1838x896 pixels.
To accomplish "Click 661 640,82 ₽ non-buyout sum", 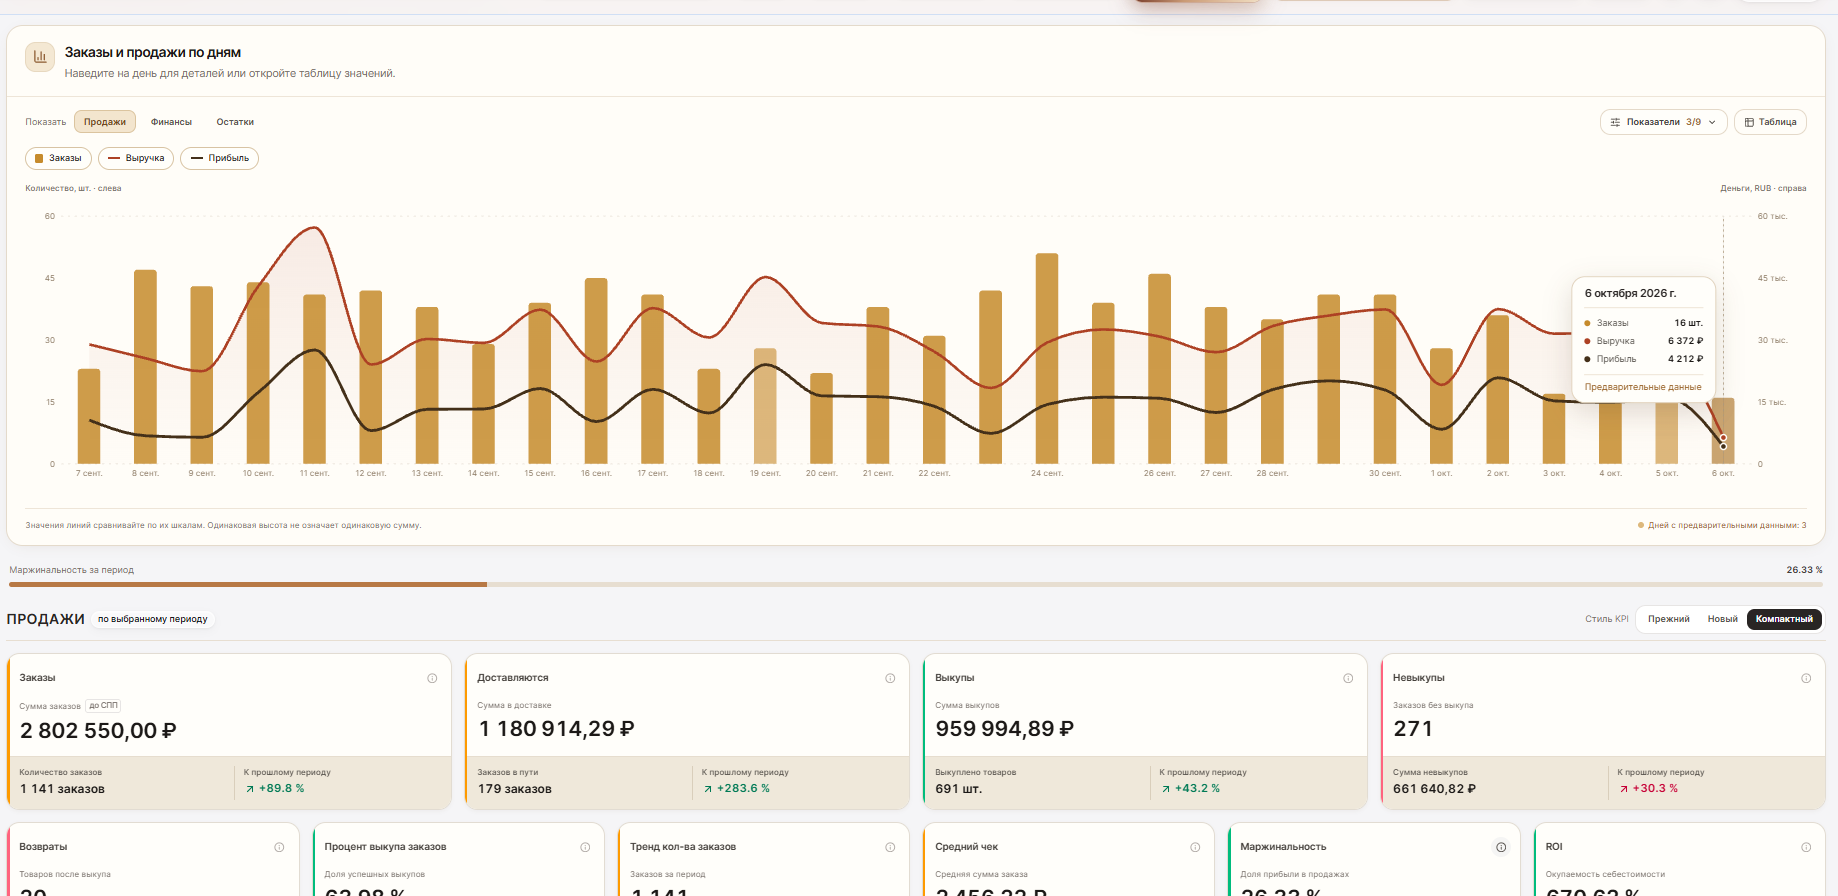I will point(1434,789).
